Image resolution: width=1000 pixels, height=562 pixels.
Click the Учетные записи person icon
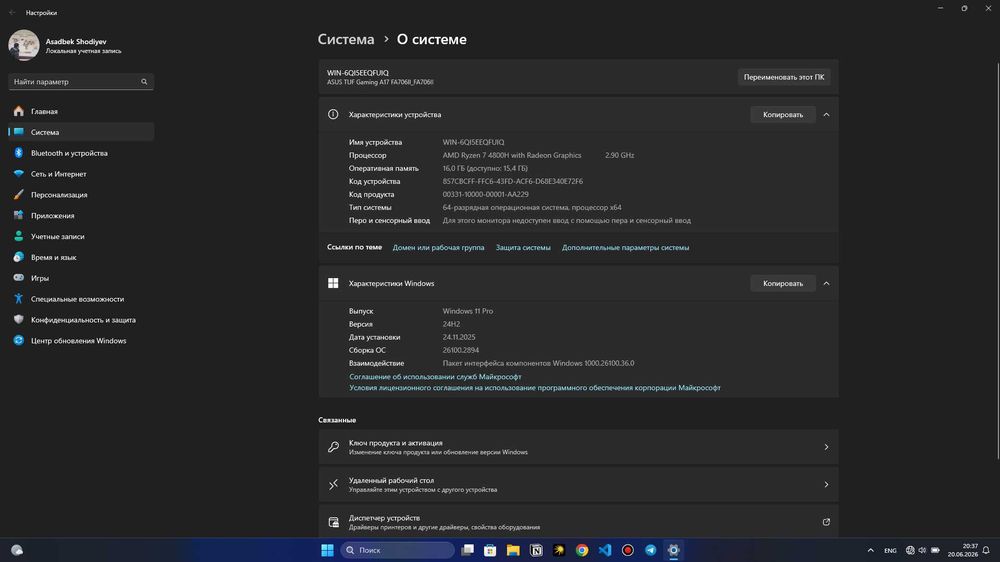18,236
